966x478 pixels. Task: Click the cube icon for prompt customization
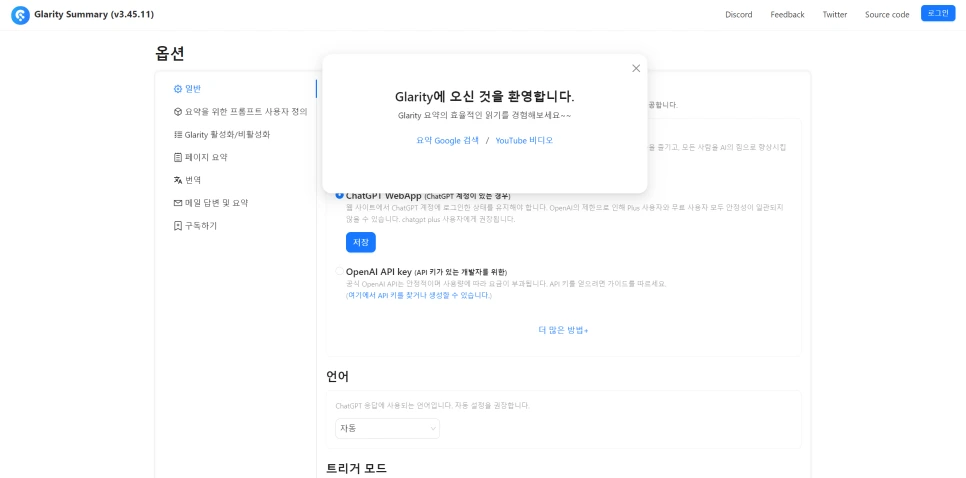click(x=178, y=111)
